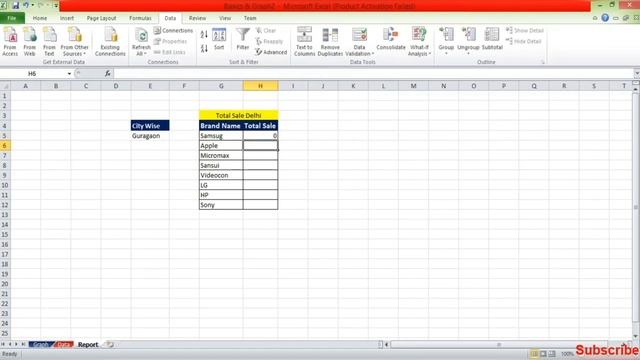Open the From Other Sources dropdown
The image size is (640, 360).
[74, 41]
